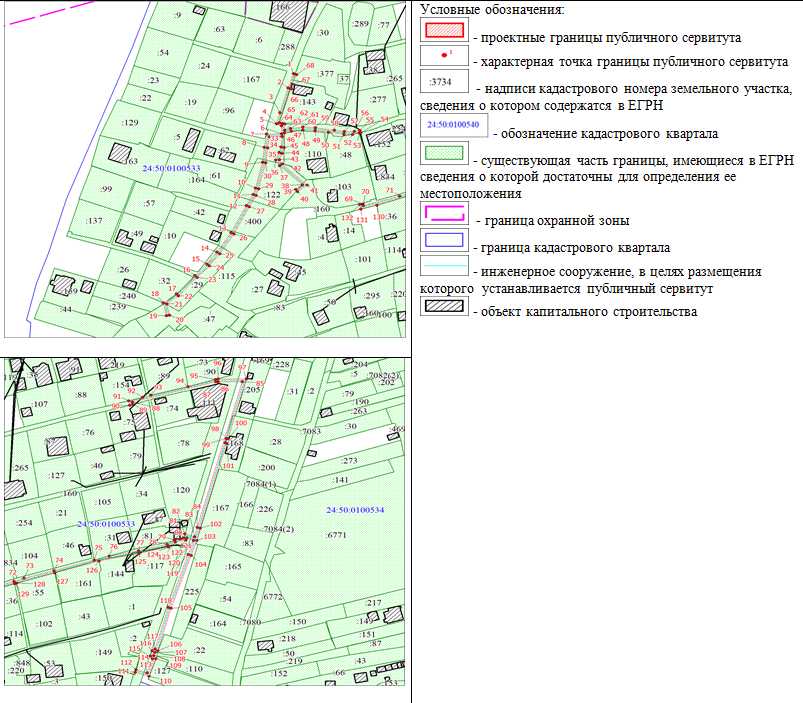
Task: Select the red hatched servitude boundary legend symbol
Action: tap(442, 29)
